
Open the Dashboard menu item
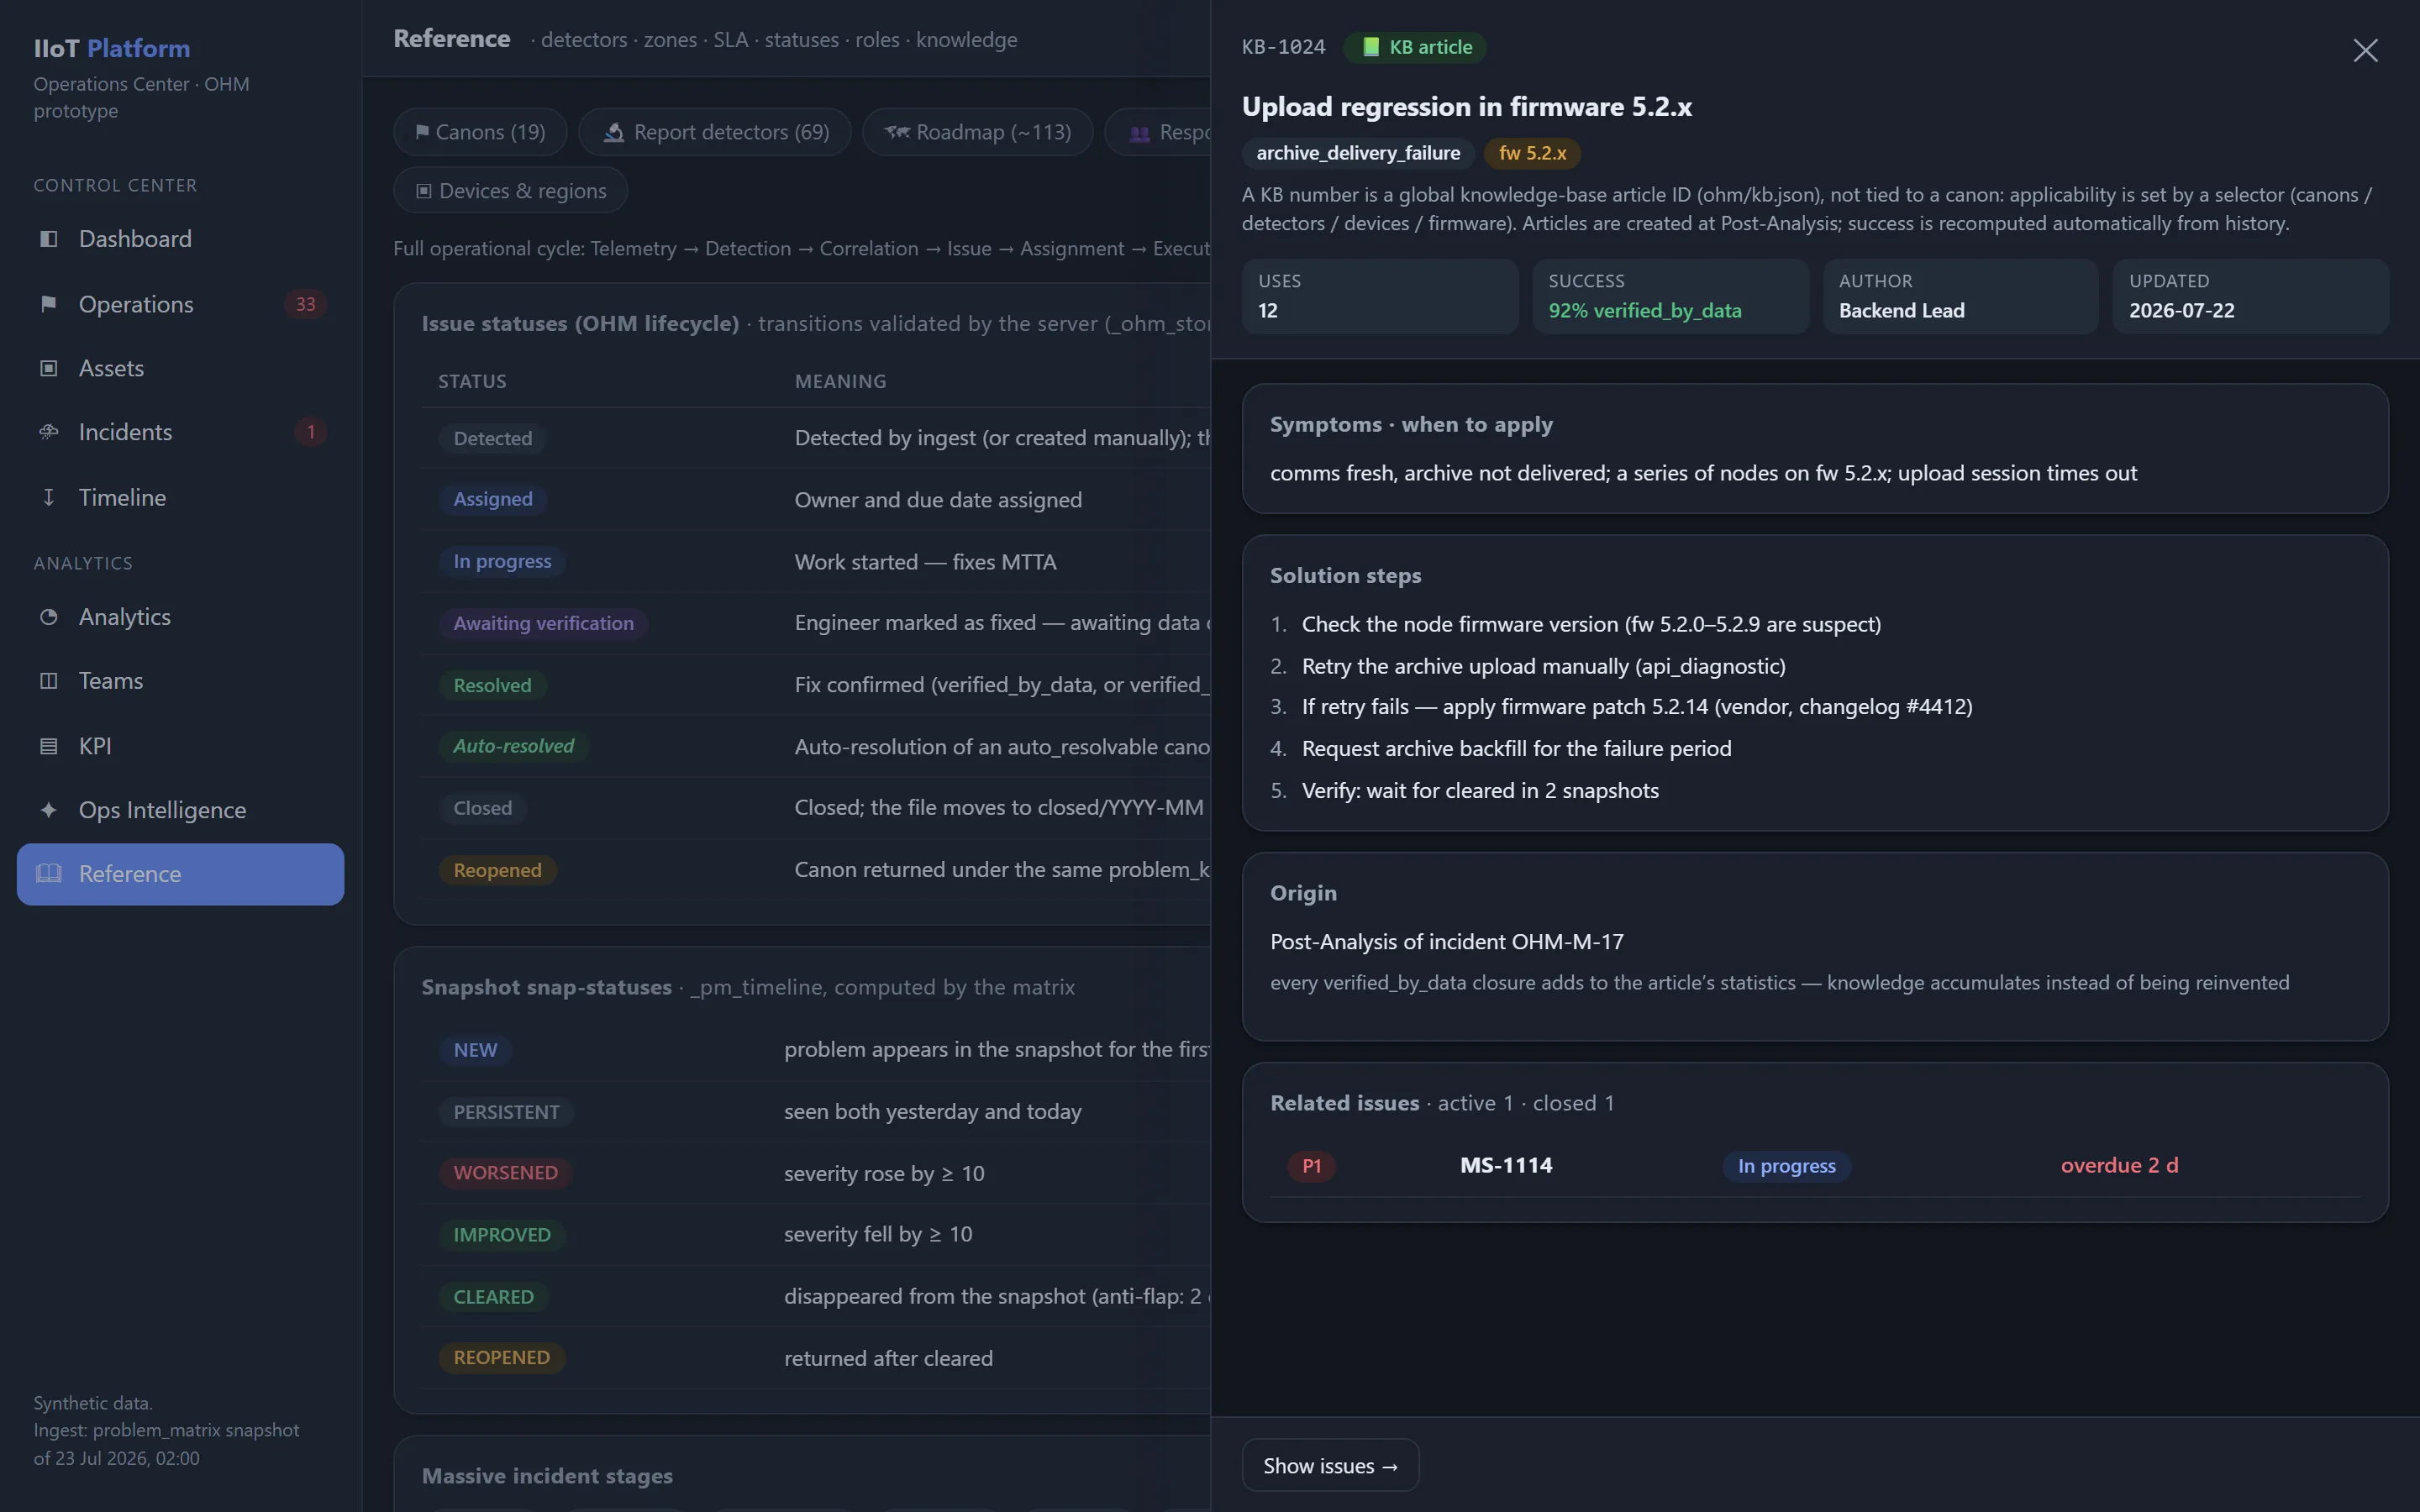tap(180, 239)
